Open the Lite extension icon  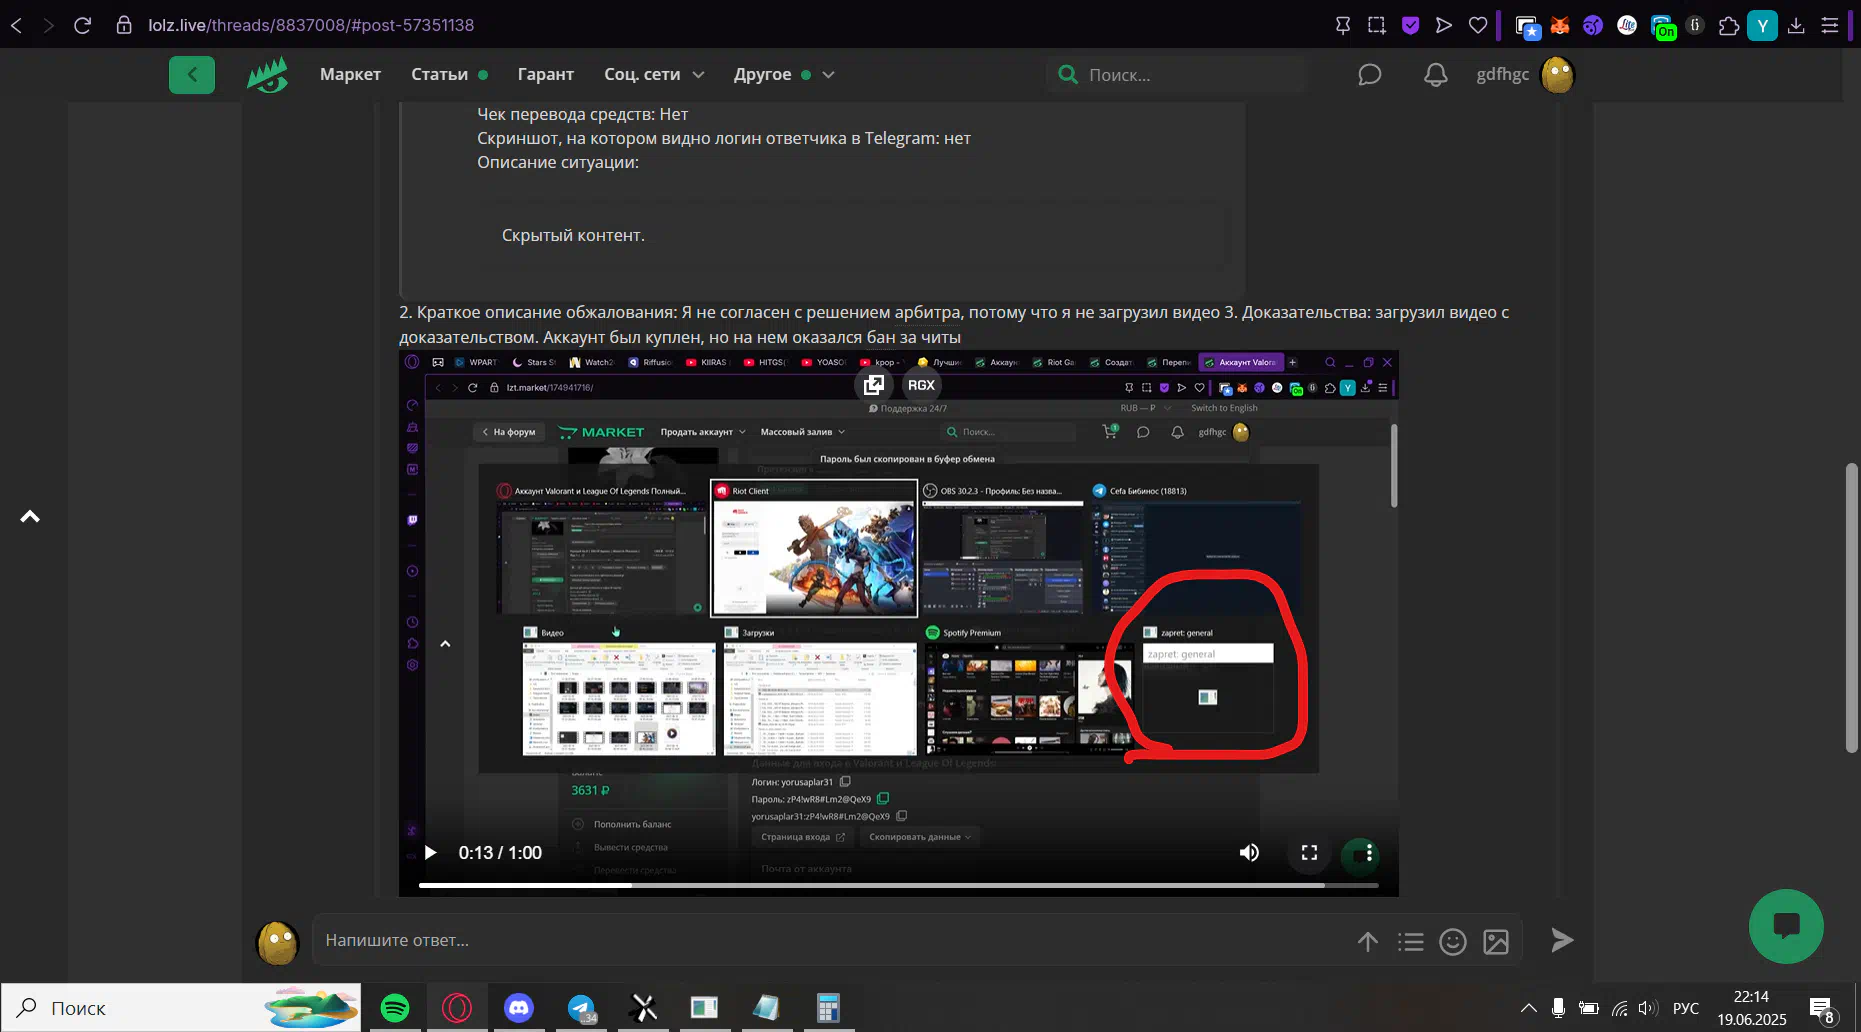pos(1627,26)
